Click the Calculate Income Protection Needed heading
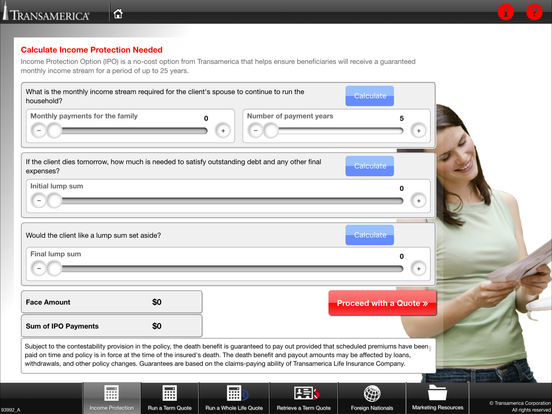This screenshot has height=414, width=552. 92,50
